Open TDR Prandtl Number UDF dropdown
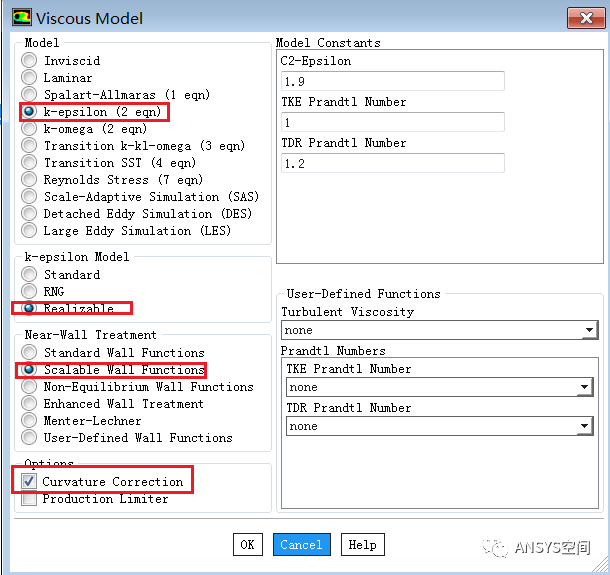 pos(440,426)
